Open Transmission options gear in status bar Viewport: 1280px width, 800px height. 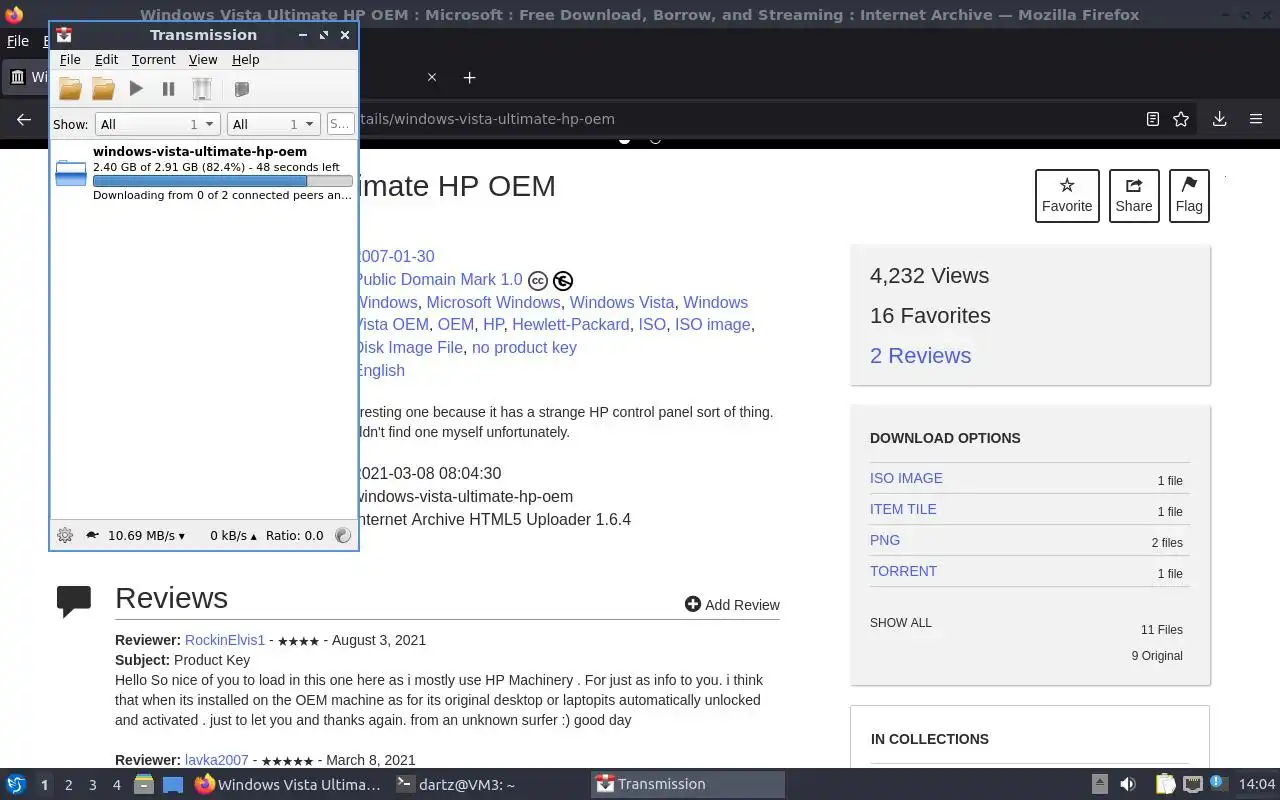click(x=65, y=535)
